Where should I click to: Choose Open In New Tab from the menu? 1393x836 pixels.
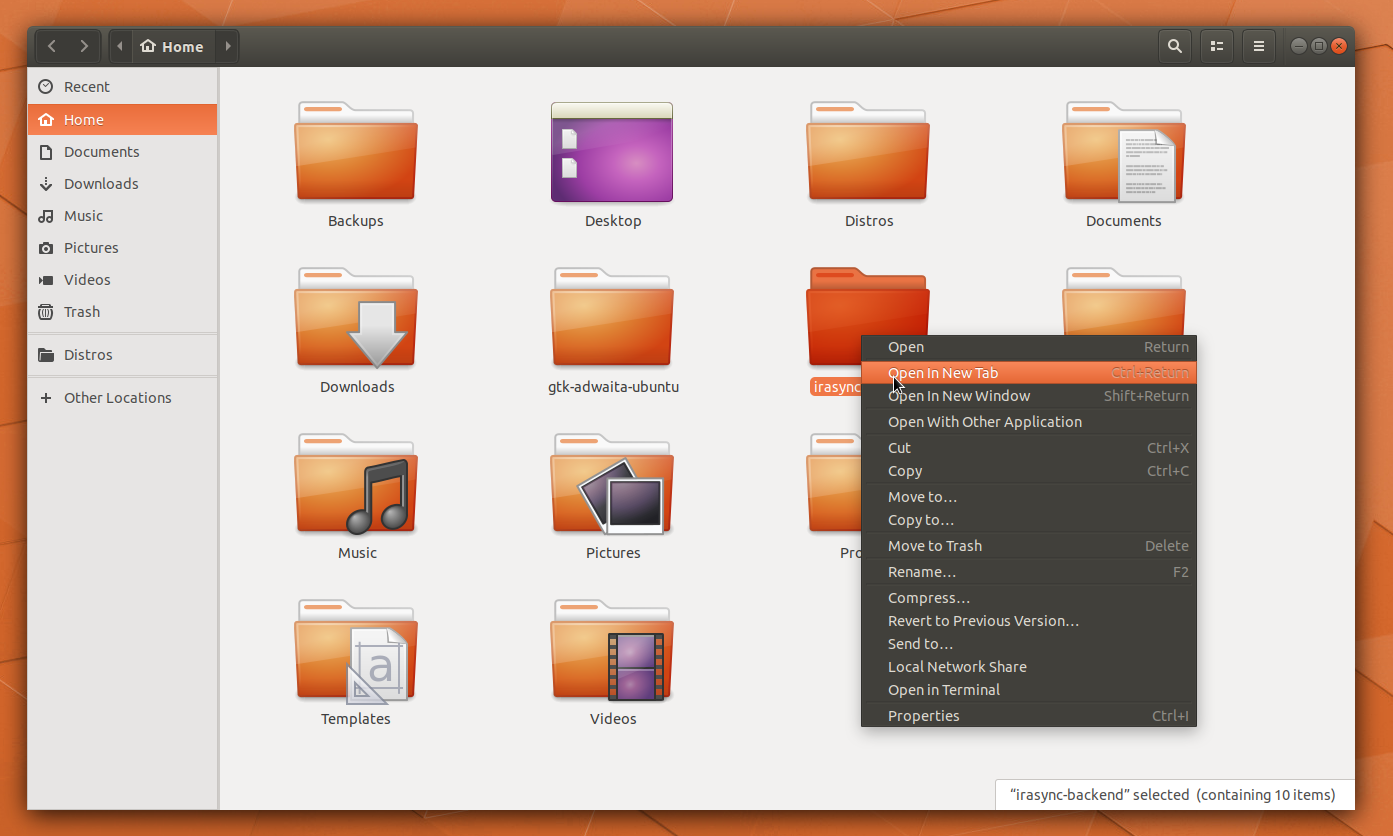point(943,373)
